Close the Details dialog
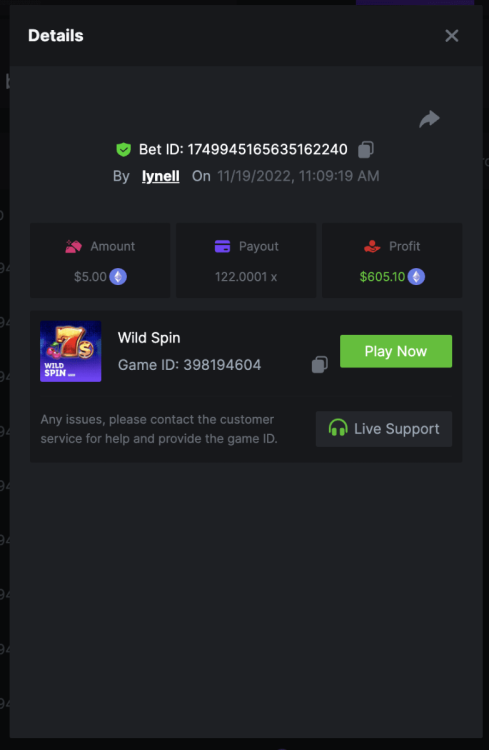 [x=452, y=36]
